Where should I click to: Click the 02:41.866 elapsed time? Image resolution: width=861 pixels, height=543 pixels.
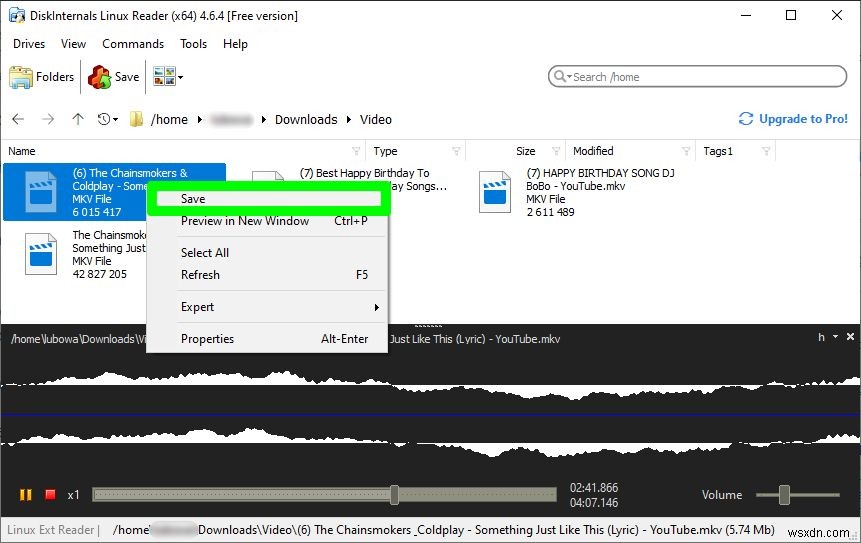tap(594, 488)
